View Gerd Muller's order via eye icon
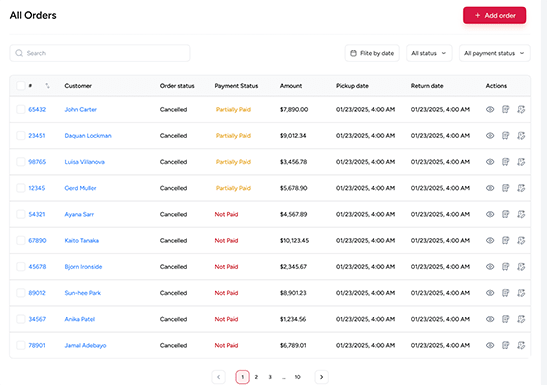The image size is (547, 385). pos(490,188)
